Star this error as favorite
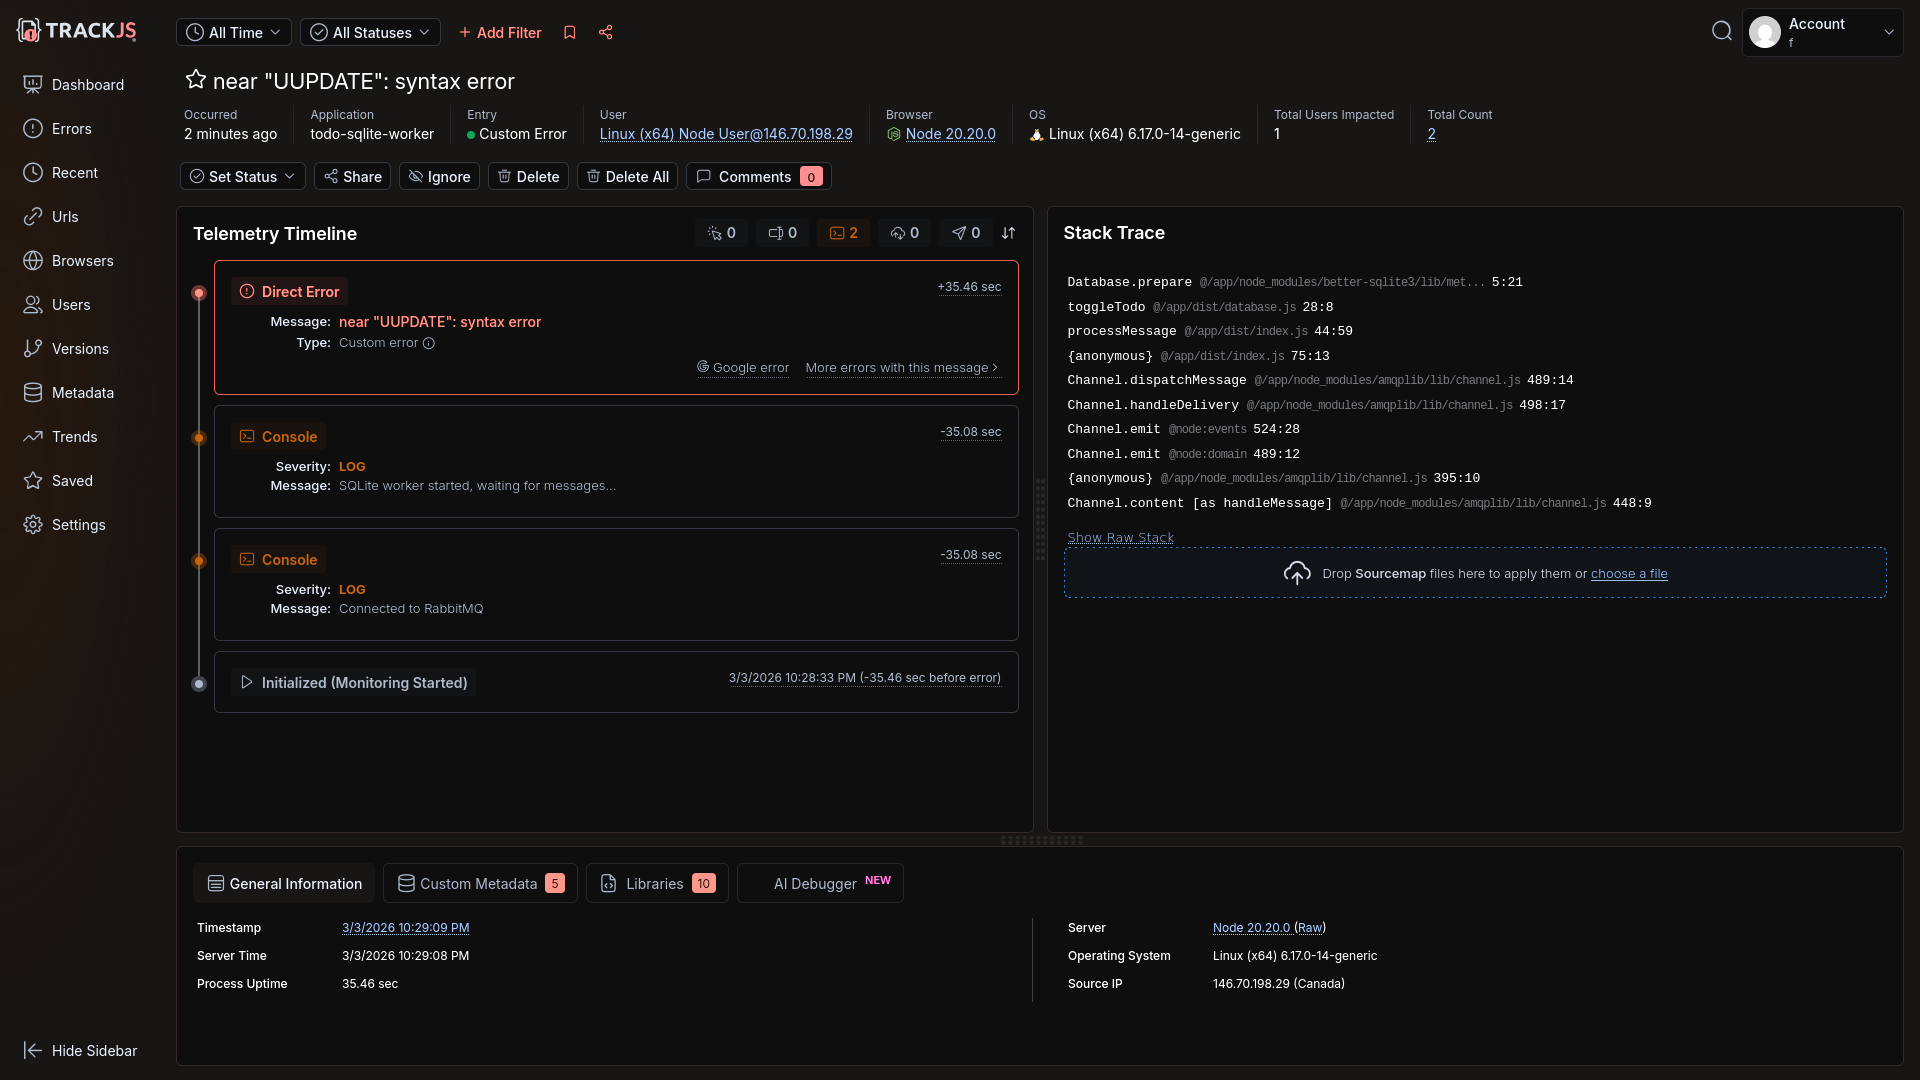Viewport: 1920px width, 1080px height. (196, 80)
